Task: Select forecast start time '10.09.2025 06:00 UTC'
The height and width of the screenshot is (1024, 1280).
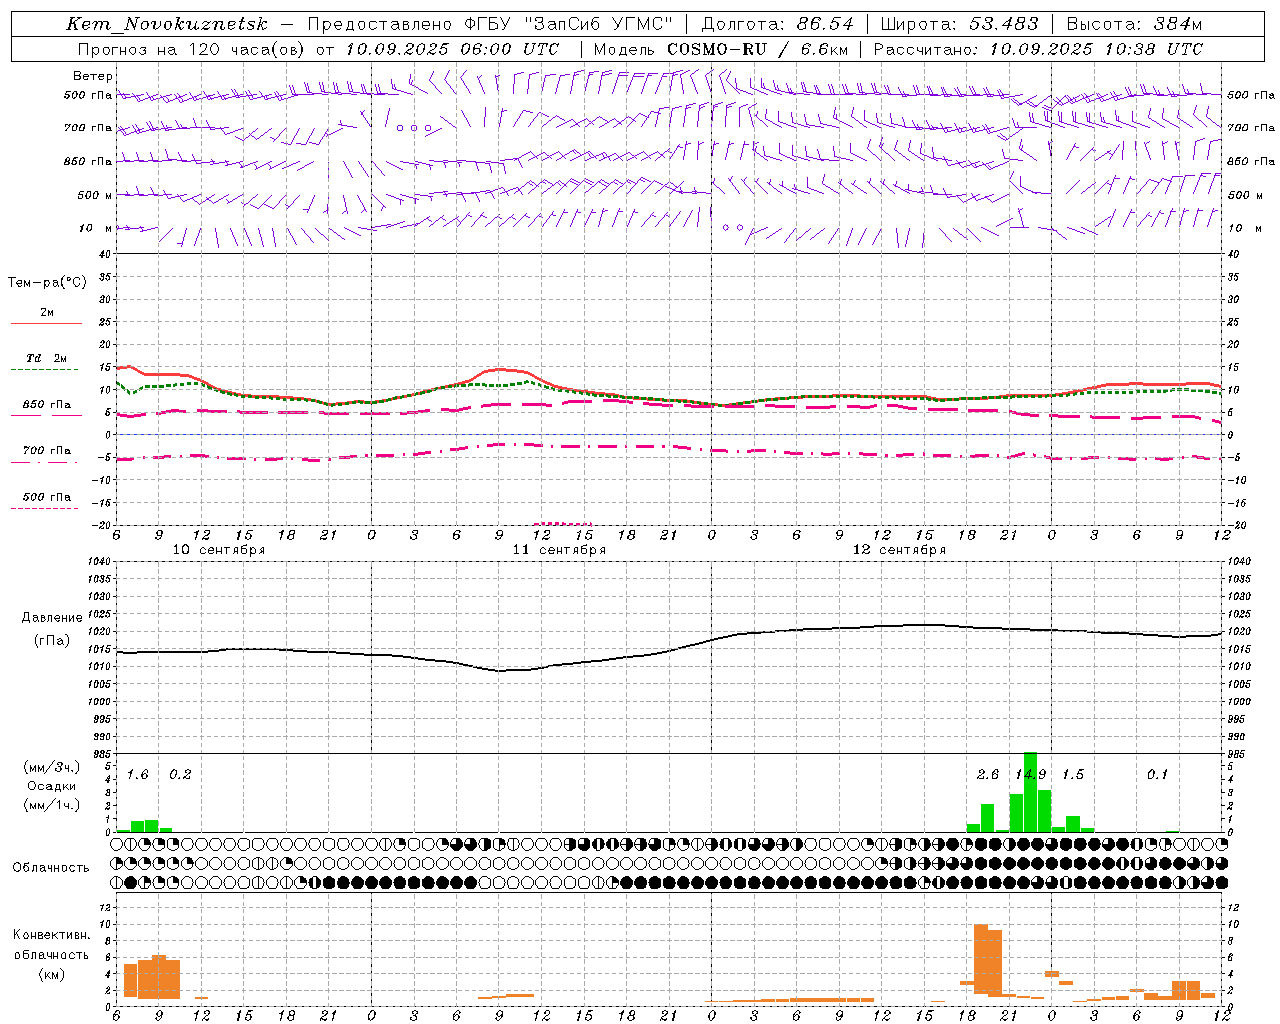Action: [452, 49]
